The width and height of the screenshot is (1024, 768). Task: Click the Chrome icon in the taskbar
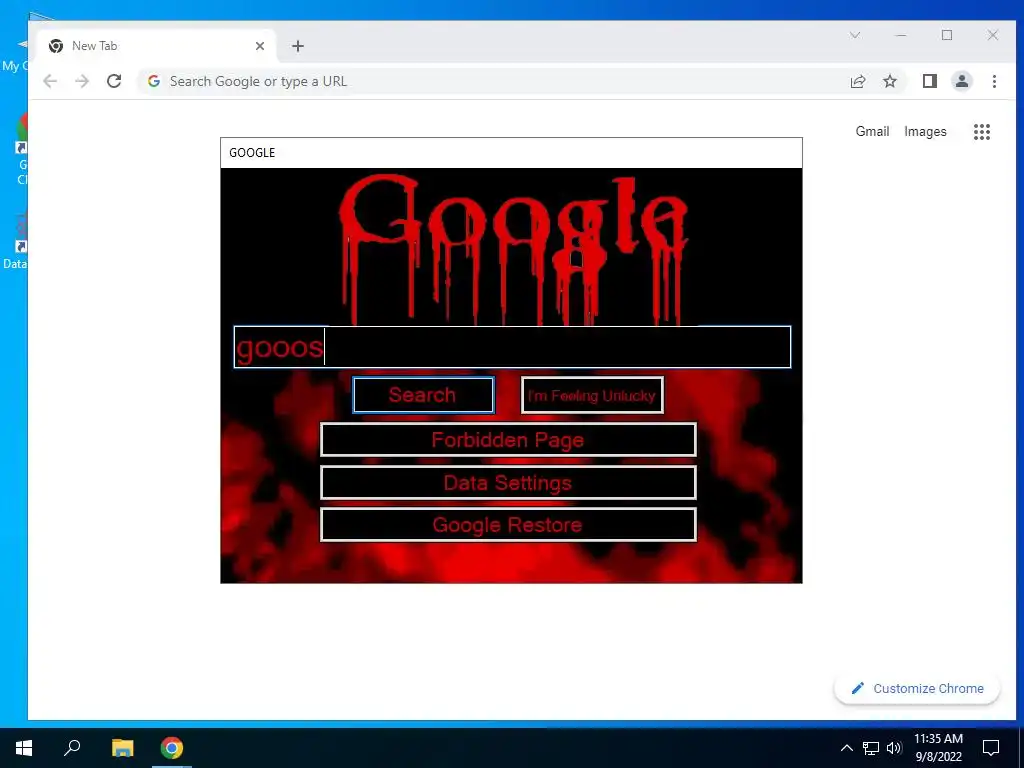[172, 748]
